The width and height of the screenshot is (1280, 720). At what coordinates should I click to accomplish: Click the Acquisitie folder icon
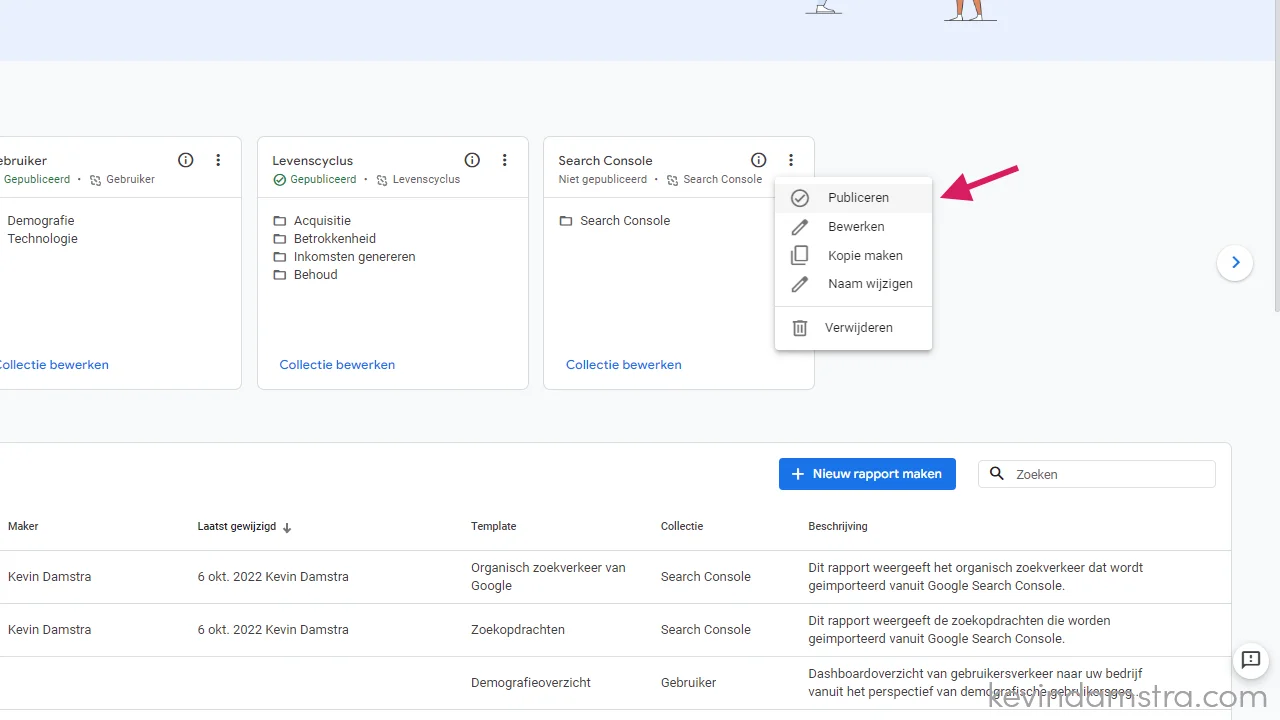[x=280, y=221]
